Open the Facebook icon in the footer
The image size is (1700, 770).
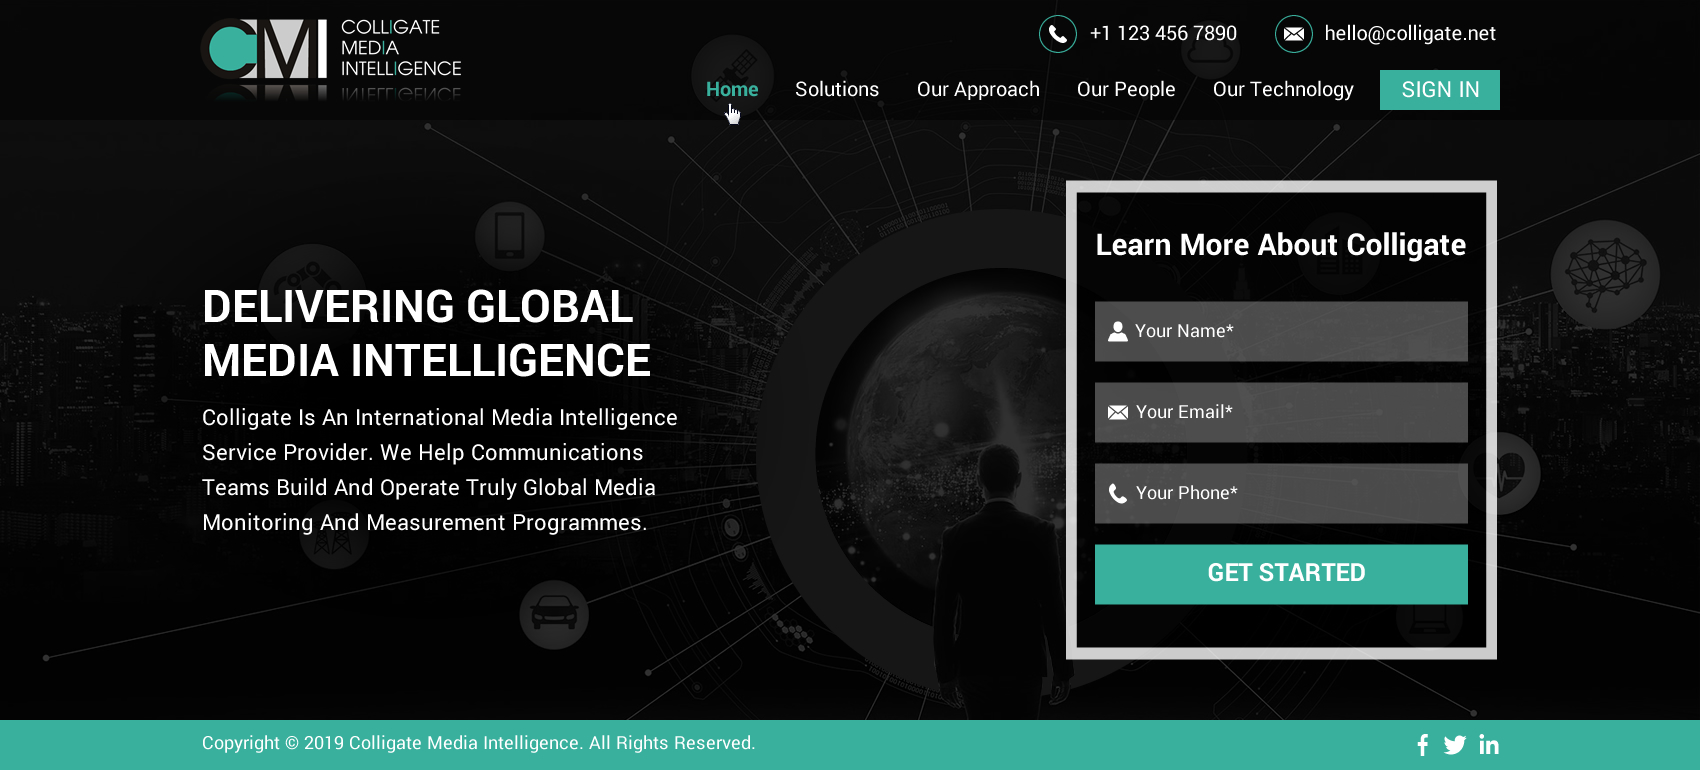[1422, 745]
